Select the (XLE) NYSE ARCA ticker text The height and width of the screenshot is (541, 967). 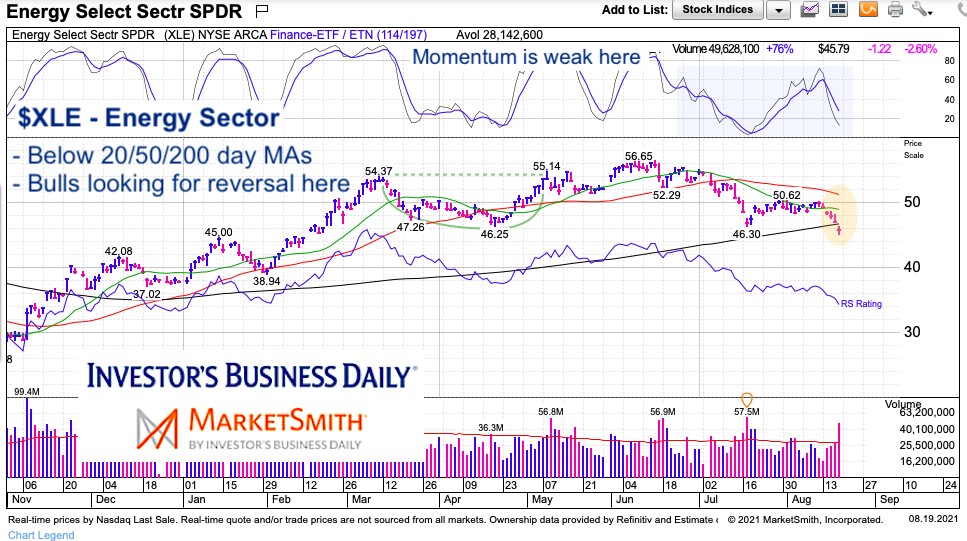point(215,35)
